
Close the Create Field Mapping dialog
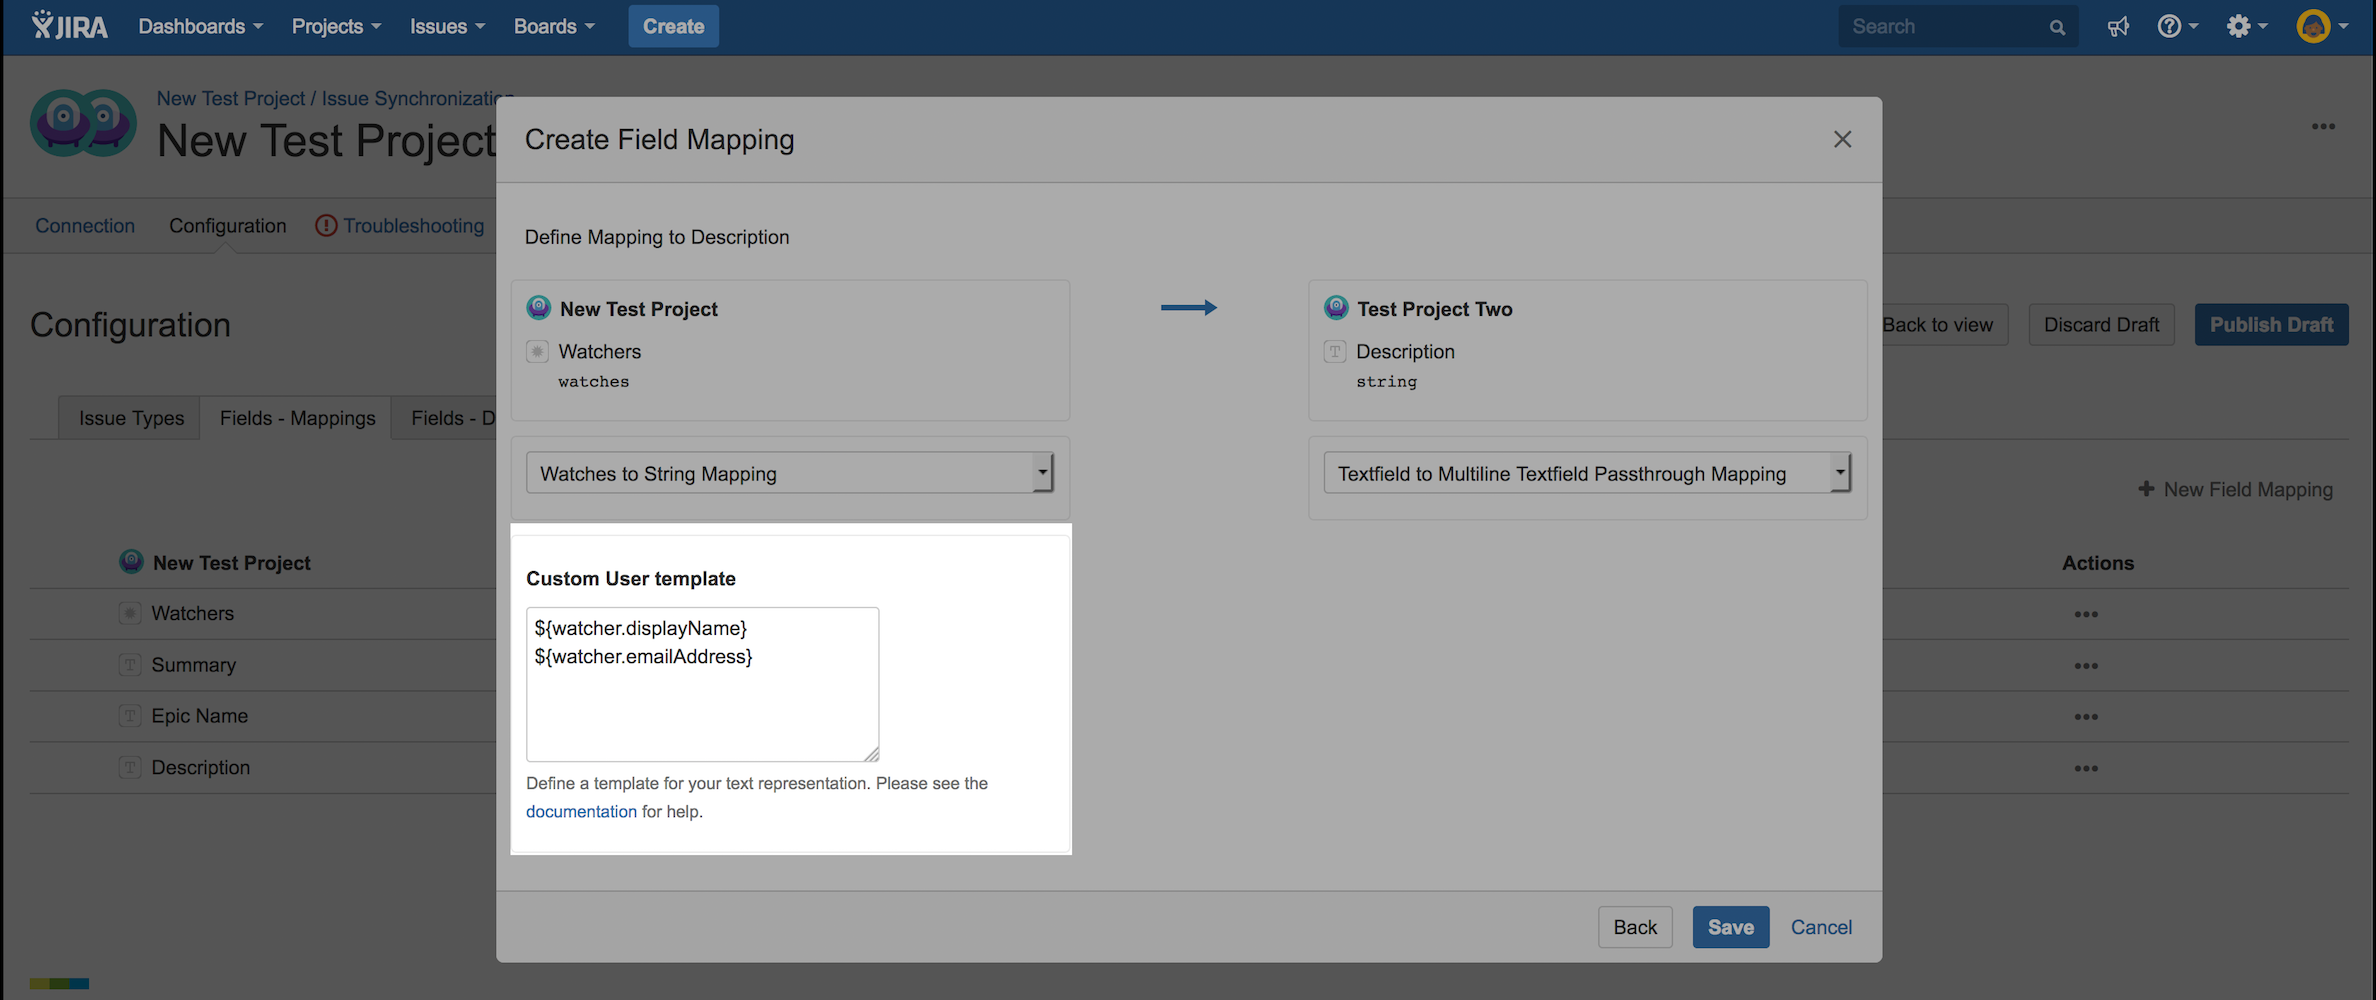click(1842, 140)
